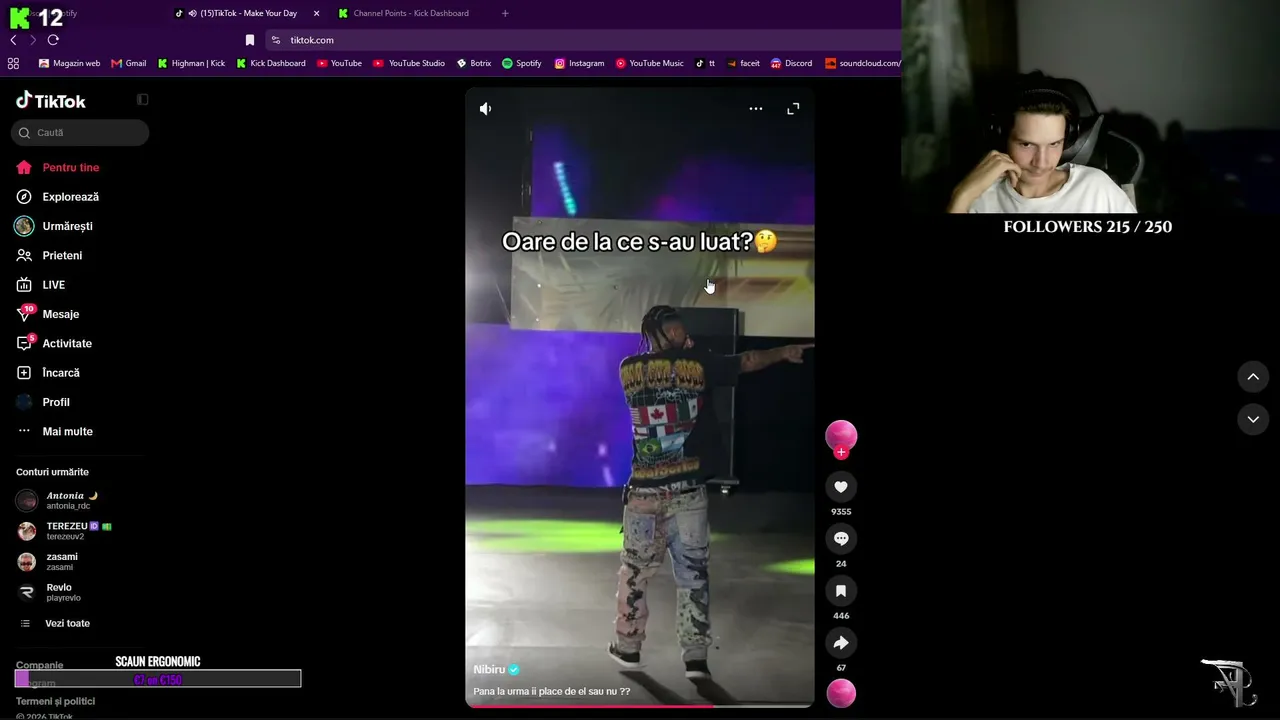Collapse the TikTok sidebar panel

coord(142,100)
